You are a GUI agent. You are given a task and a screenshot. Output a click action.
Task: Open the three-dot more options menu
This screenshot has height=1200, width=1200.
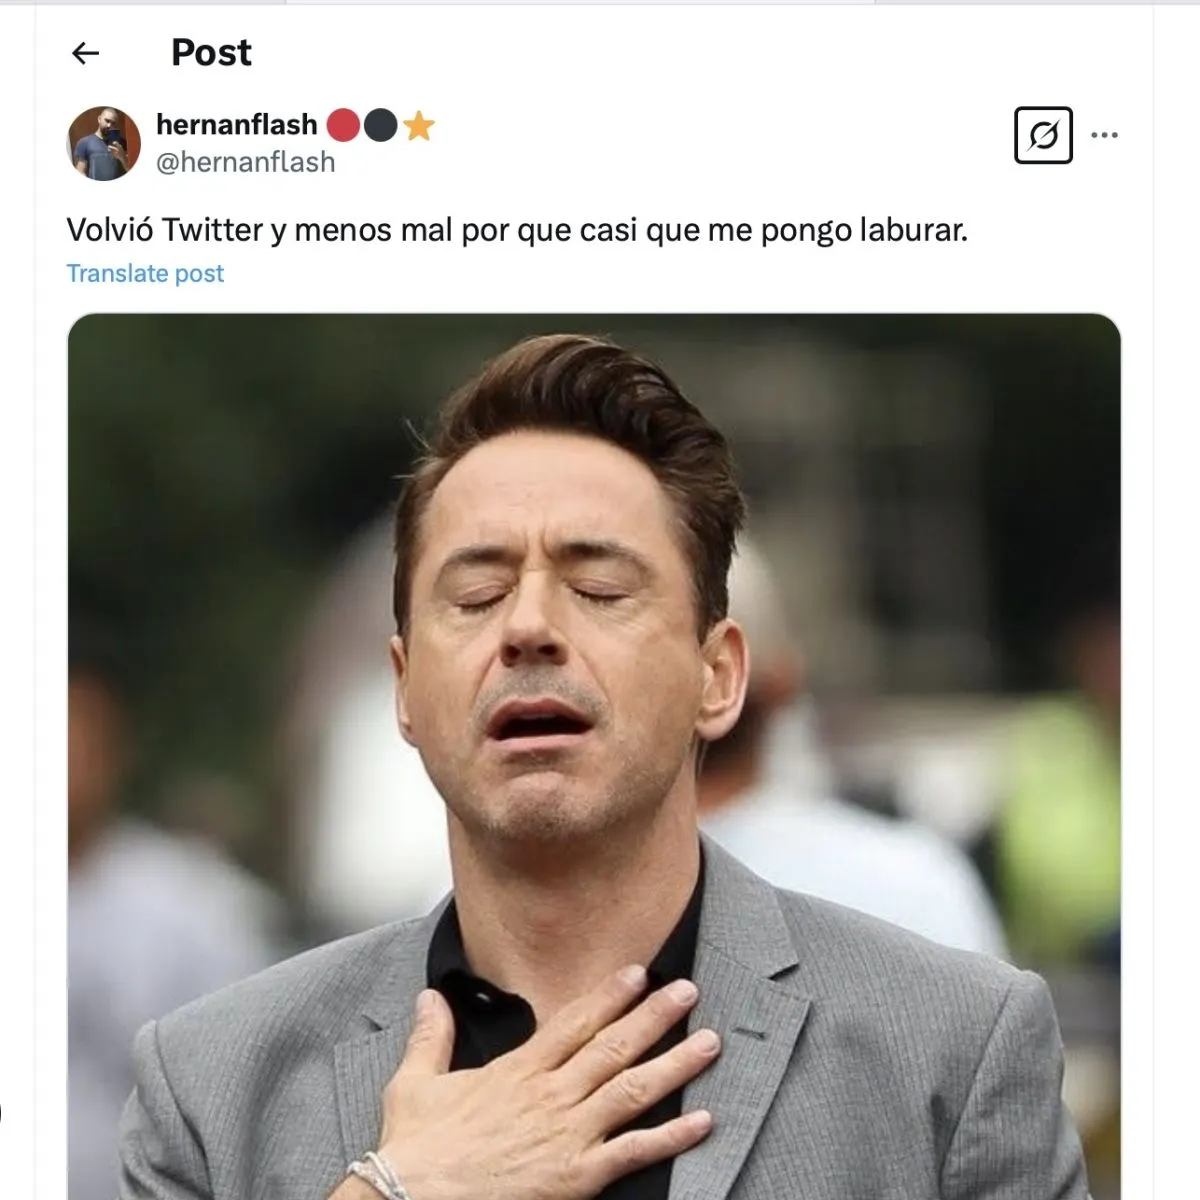1104,135
